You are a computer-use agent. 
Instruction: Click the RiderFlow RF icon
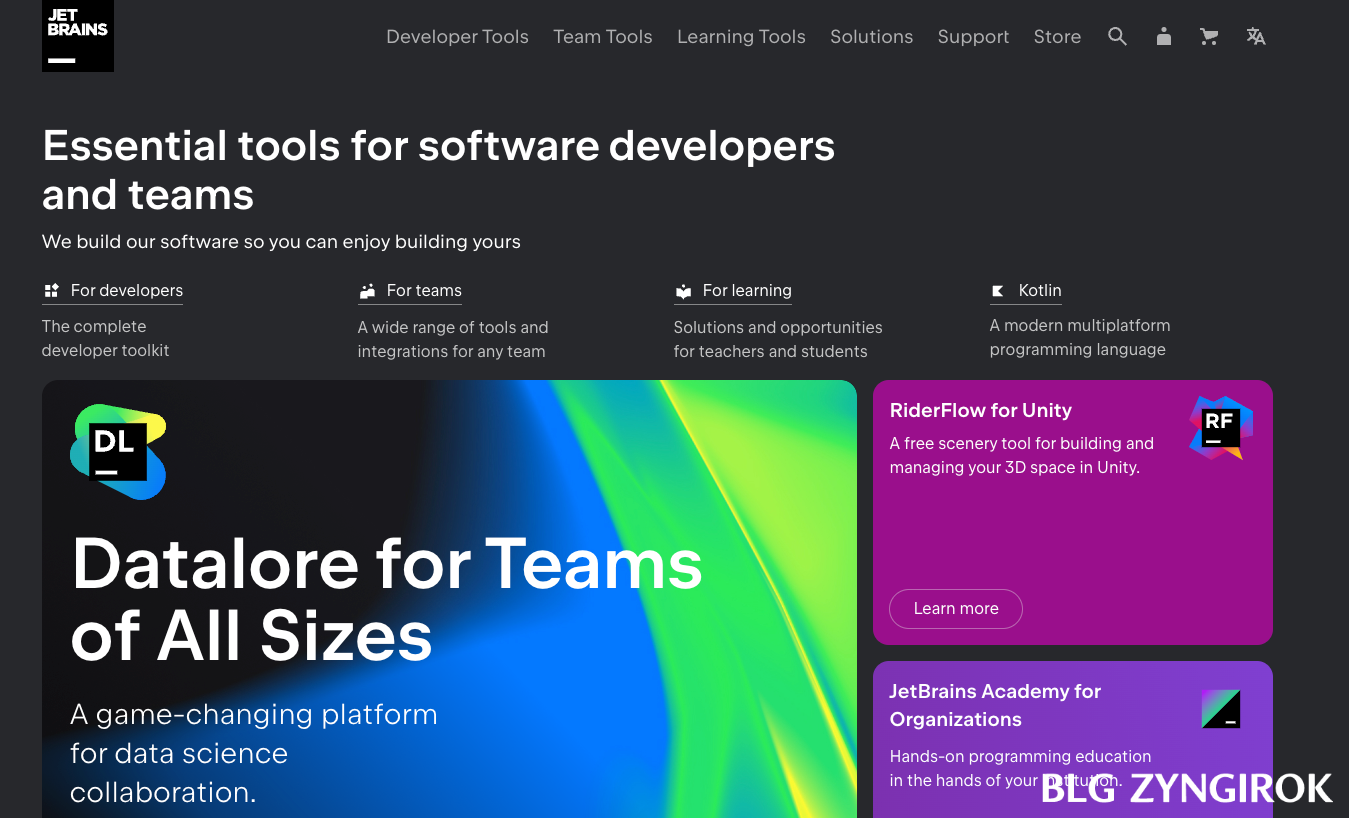tap(1221, 428)
